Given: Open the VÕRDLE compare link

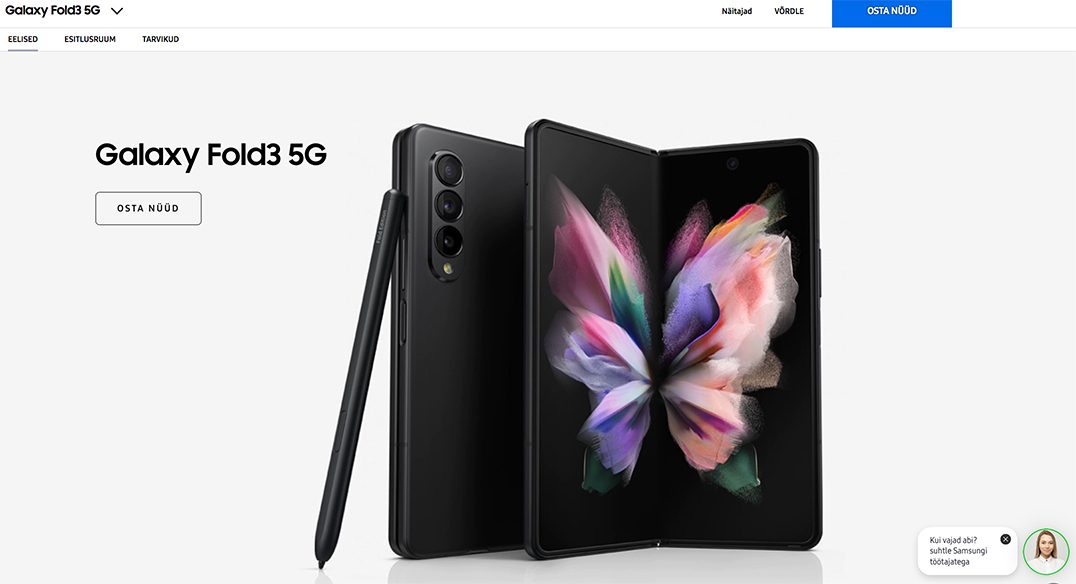Looking at the screenshot, I should tap(788, 11).
